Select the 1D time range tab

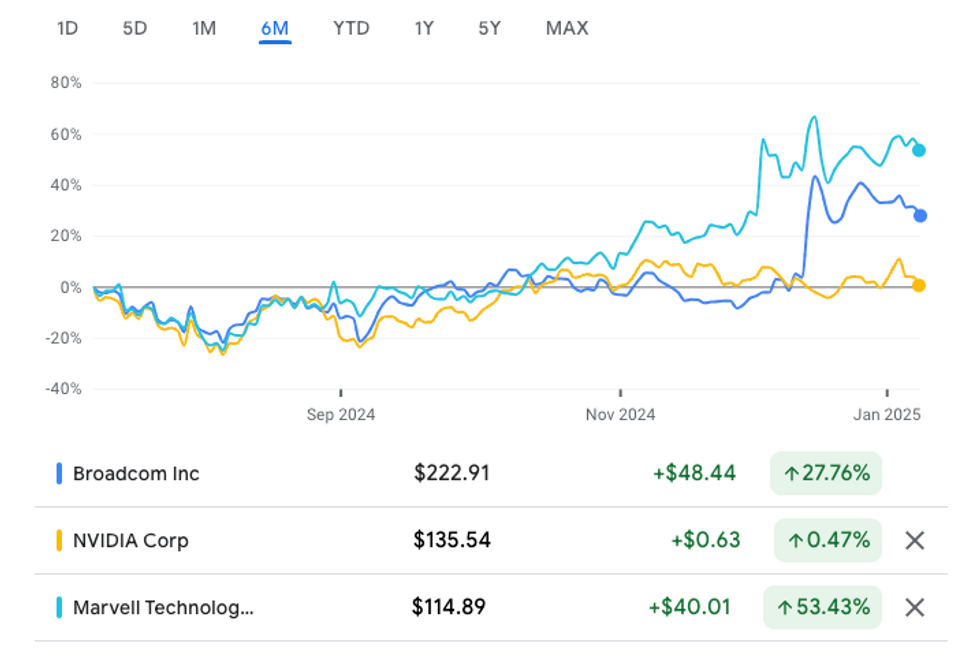tap(67, 28)
